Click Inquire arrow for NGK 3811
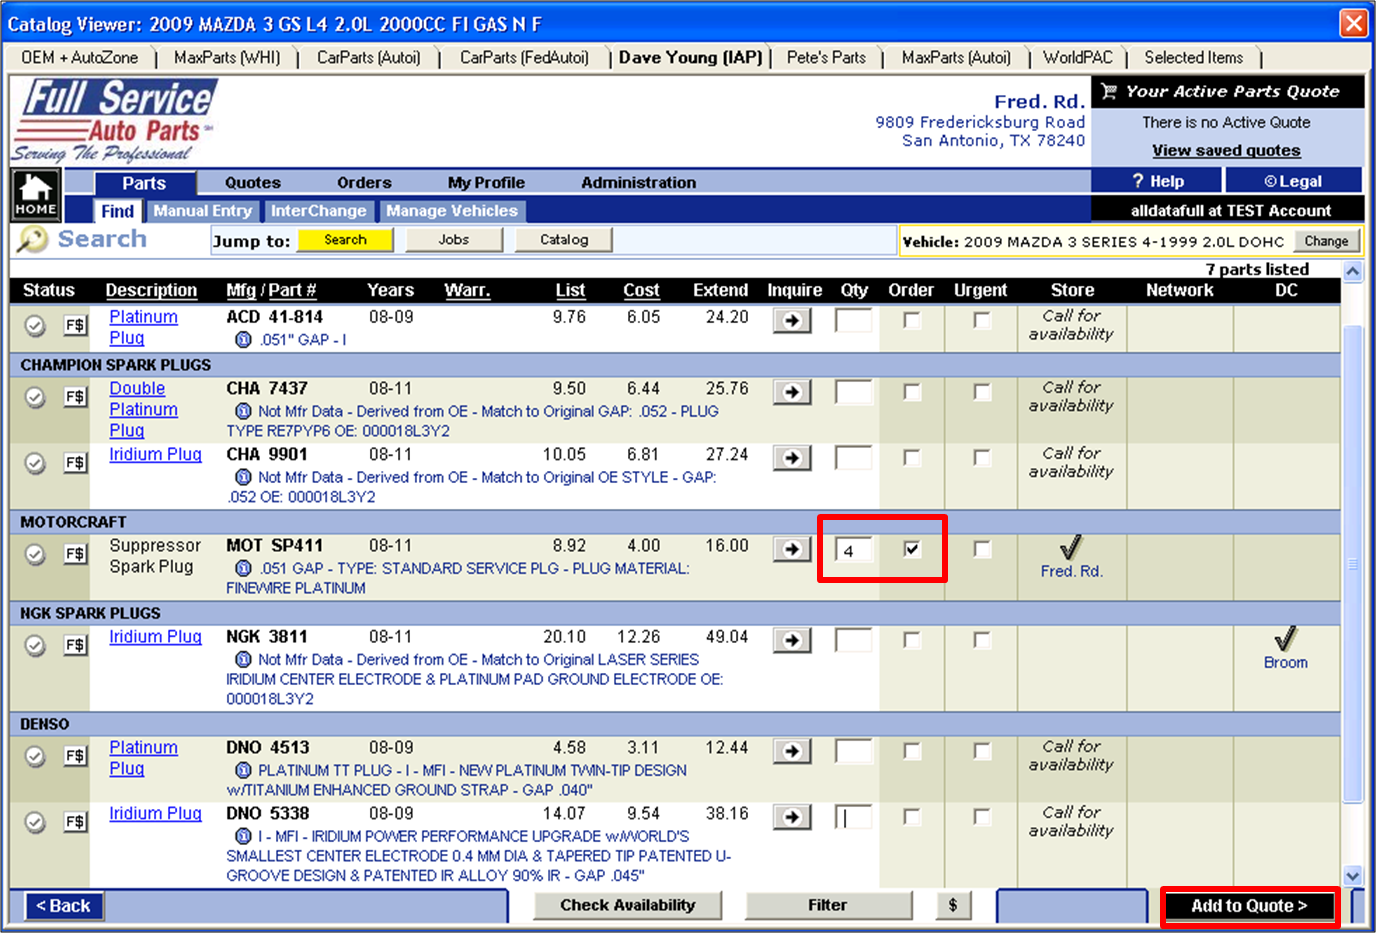Image resolution: width=1376 pixels, height=933 pixels. 792,640
